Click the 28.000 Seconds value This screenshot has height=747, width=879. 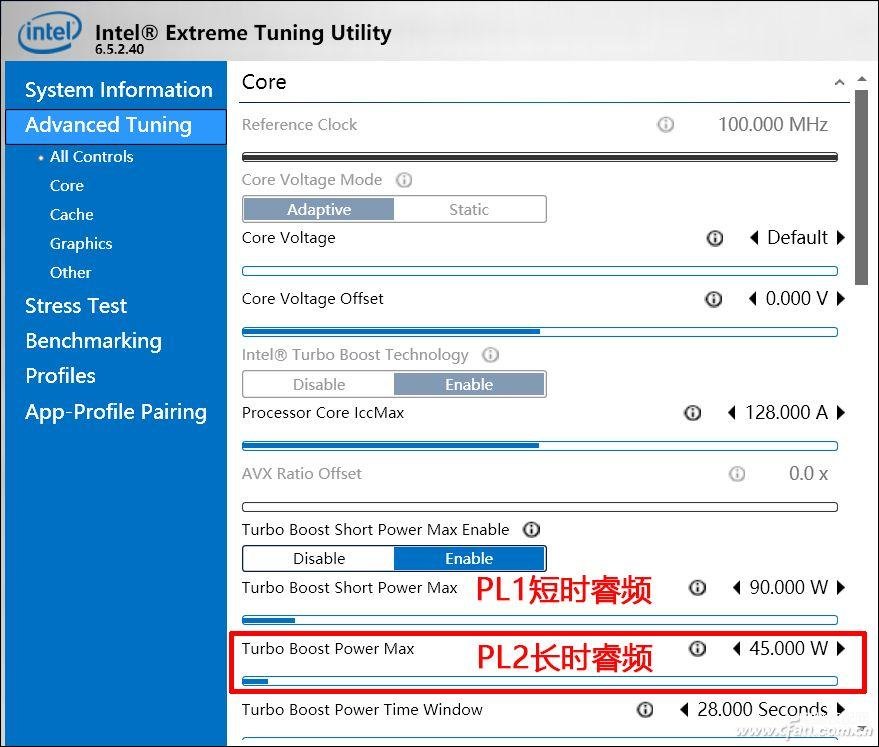[x=762, y=710]
